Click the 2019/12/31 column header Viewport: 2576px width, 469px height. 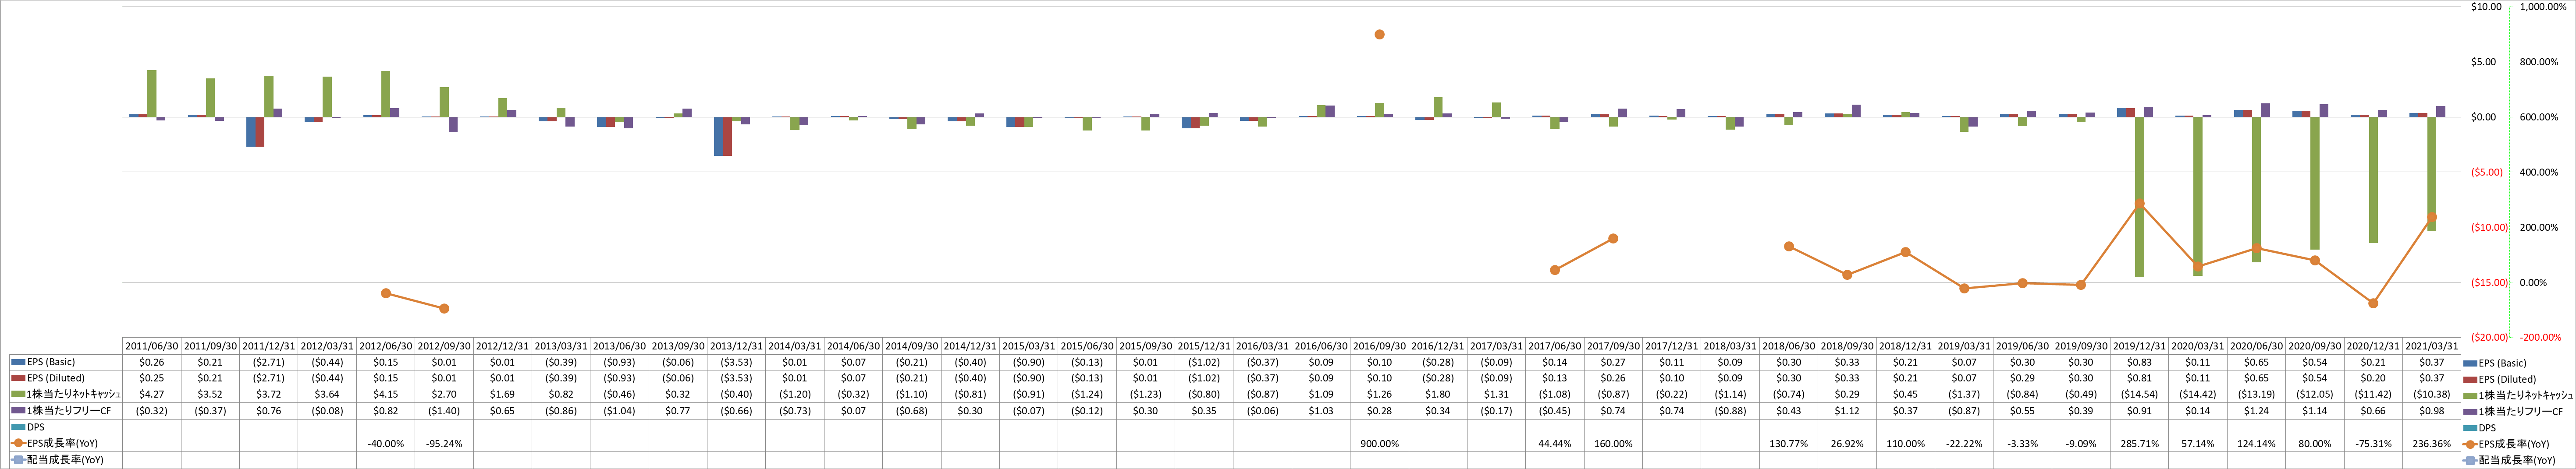2139,346
